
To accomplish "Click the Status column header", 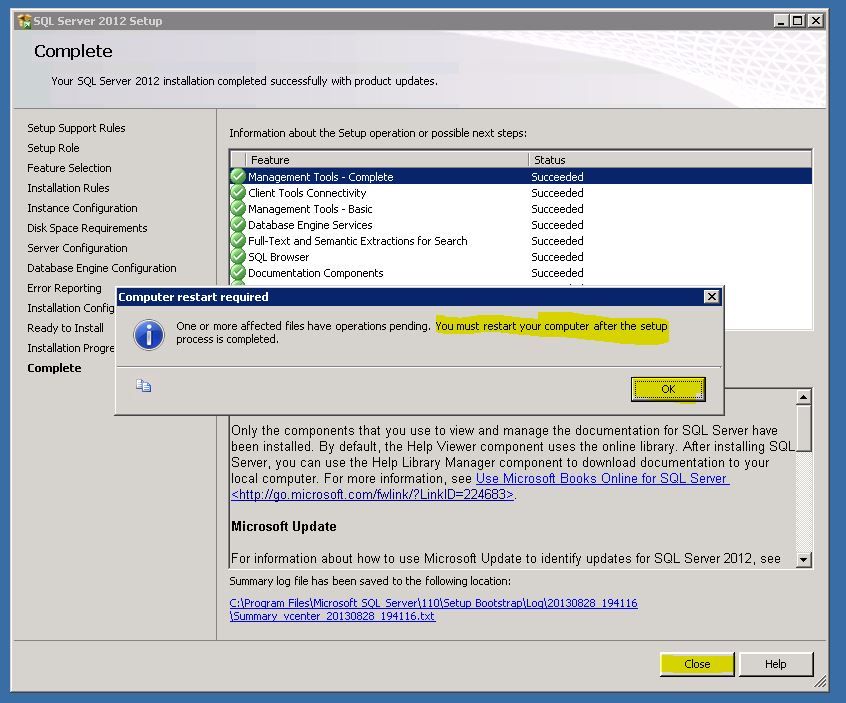I will pyautogui.click(x=670, y=160).
